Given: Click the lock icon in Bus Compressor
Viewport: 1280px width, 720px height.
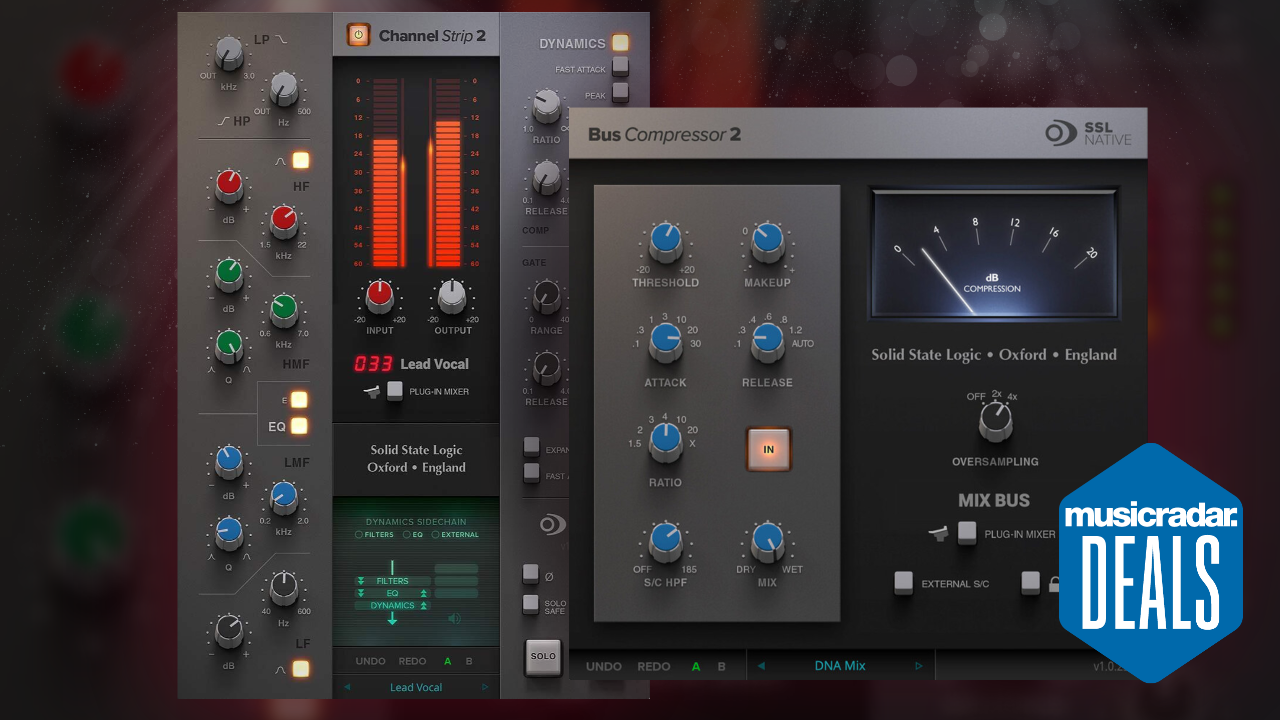Looking at the screenshot, I should point(1053,585).
